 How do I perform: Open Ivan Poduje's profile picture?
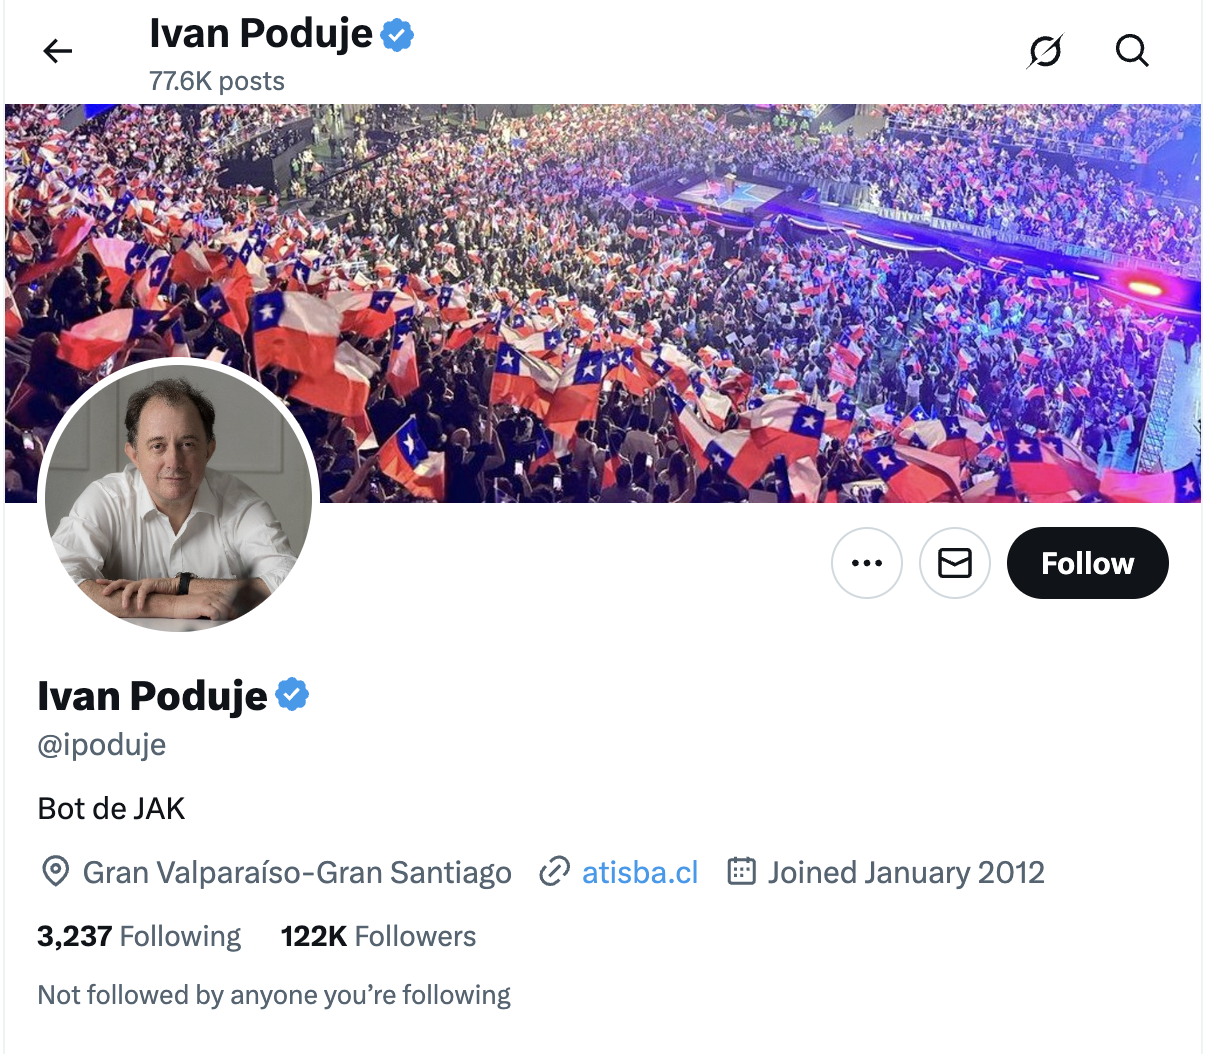point(178,497)
